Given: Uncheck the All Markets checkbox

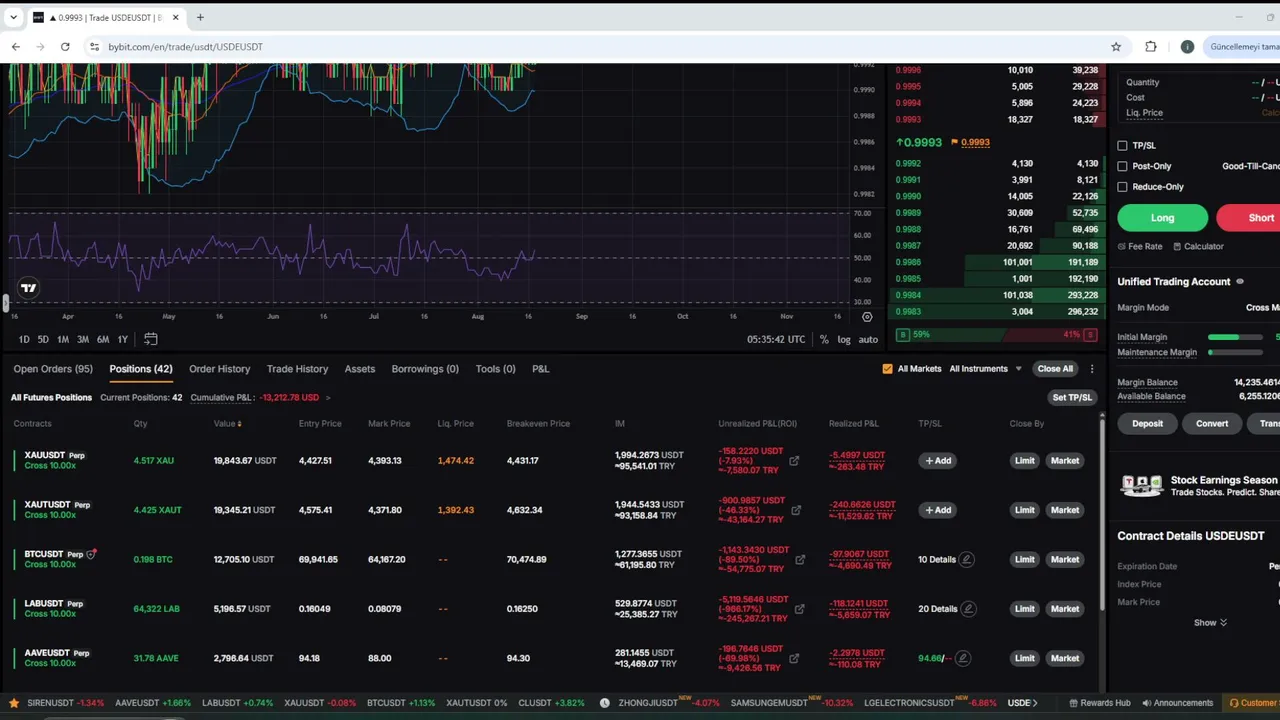Looking at the screenshot, I should tap(887, 369).
